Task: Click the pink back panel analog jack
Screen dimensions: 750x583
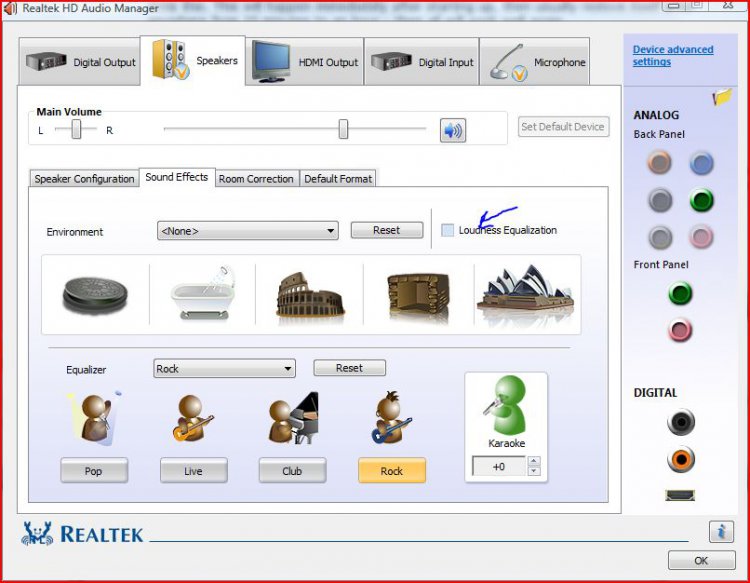Action: (702, 237)
